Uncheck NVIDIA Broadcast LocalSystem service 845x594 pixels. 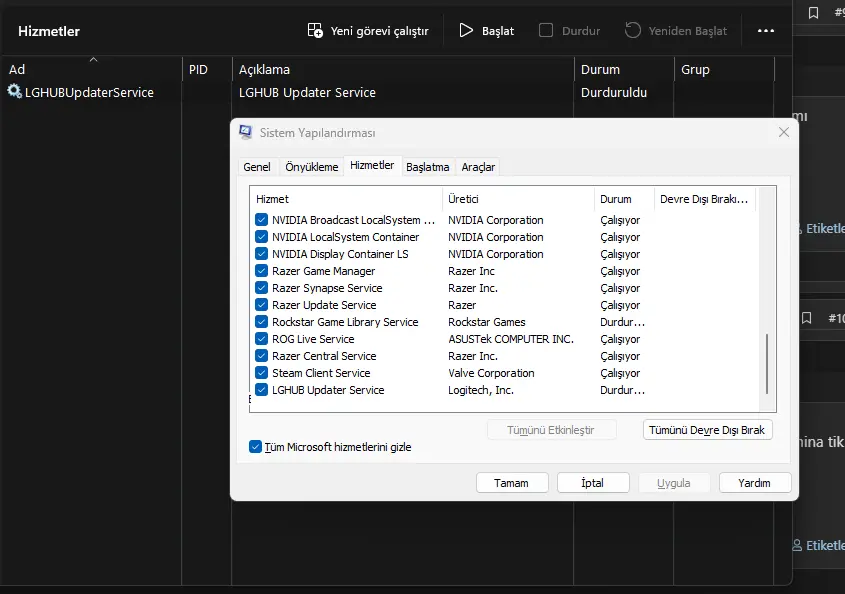[261, 220]
